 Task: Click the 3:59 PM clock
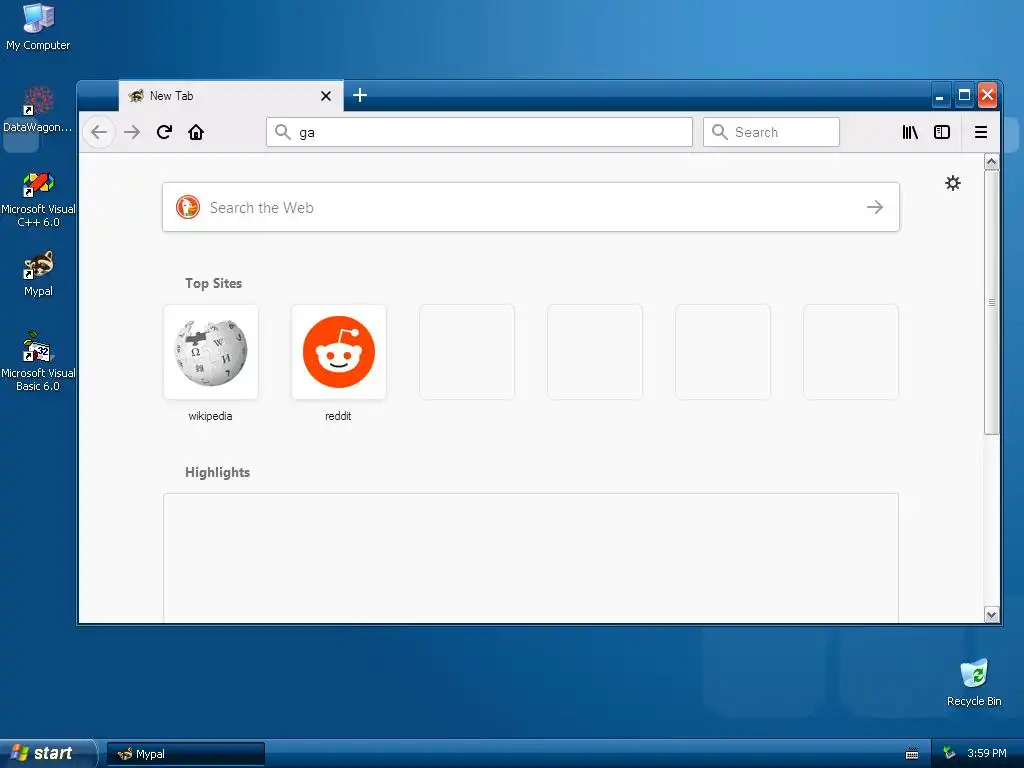pyautogui.click(x=987, y=753)
